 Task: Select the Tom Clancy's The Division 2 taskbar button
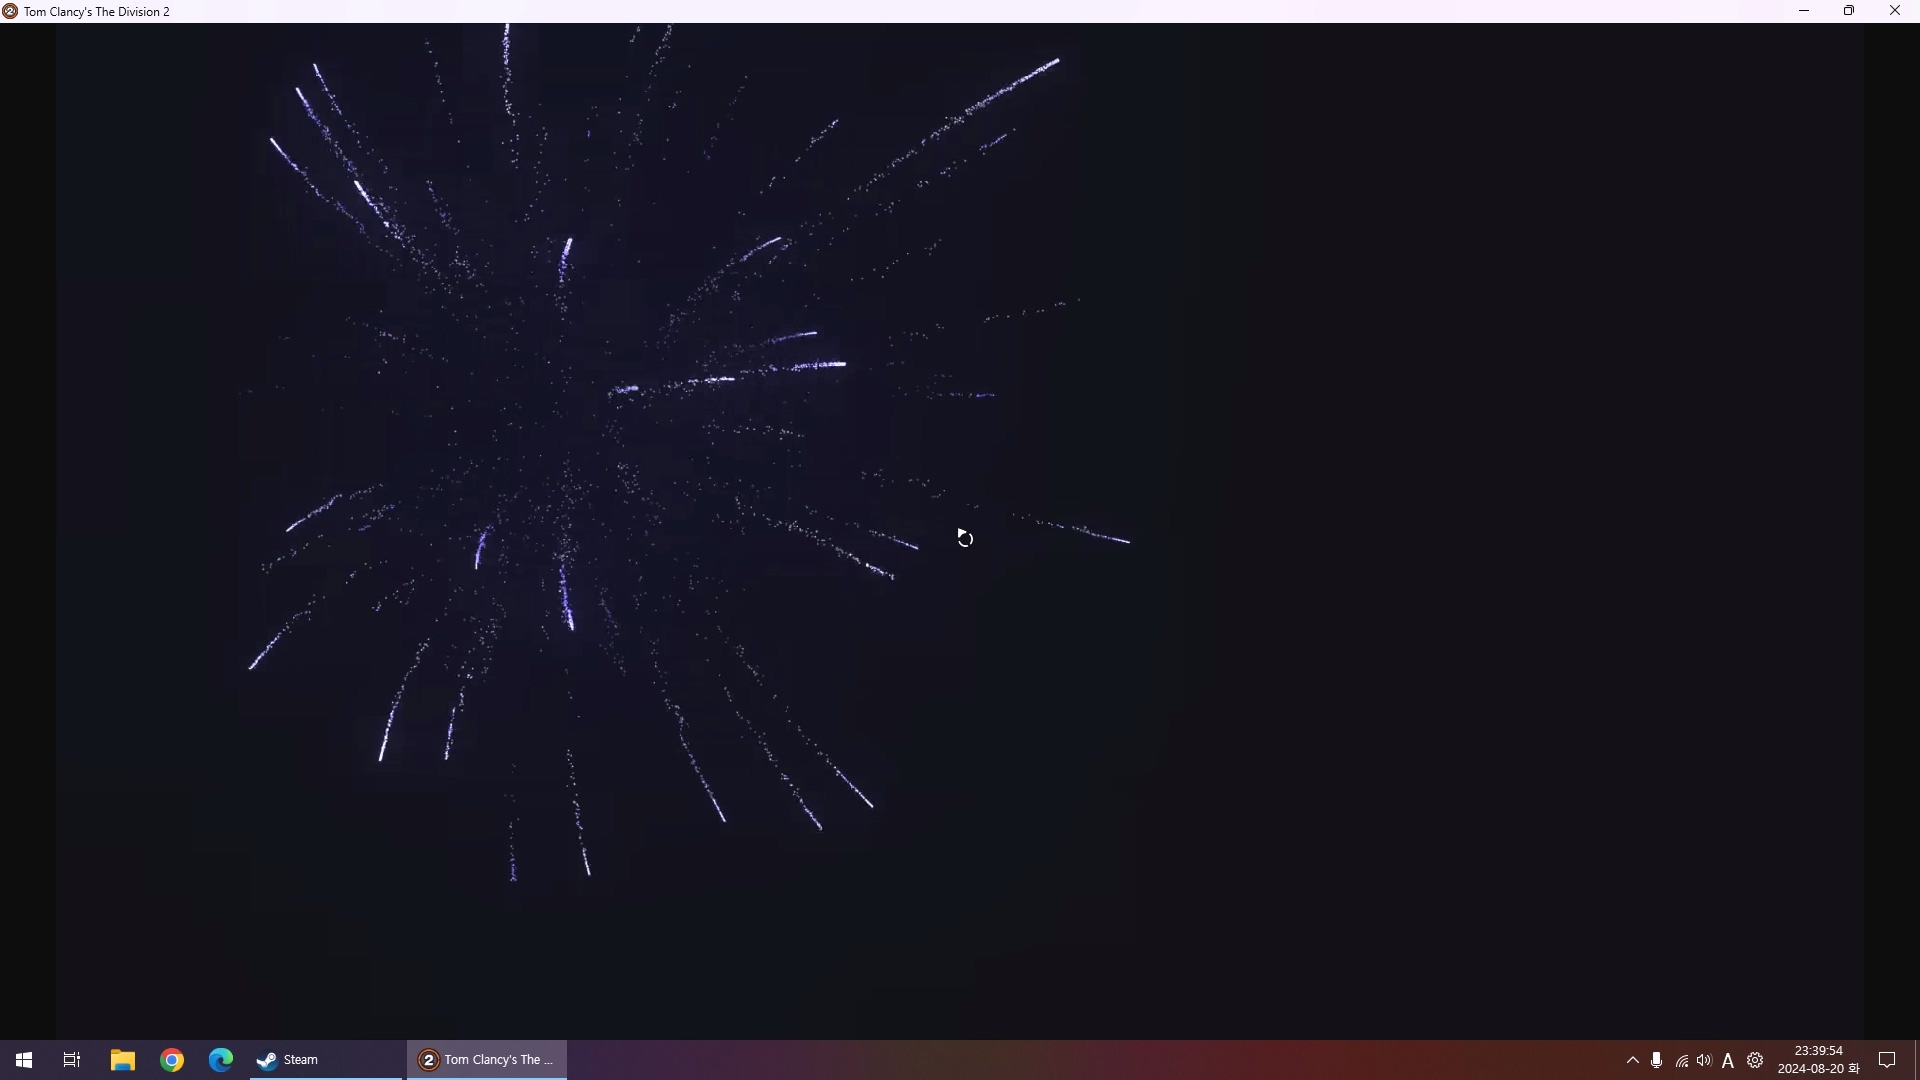487,1060
